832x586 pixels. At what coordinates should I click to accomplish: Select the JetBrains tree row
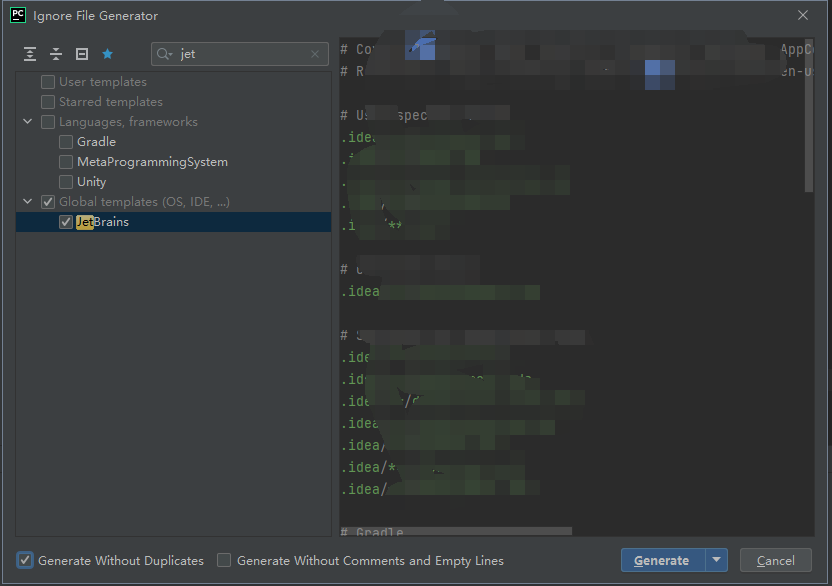174,222
